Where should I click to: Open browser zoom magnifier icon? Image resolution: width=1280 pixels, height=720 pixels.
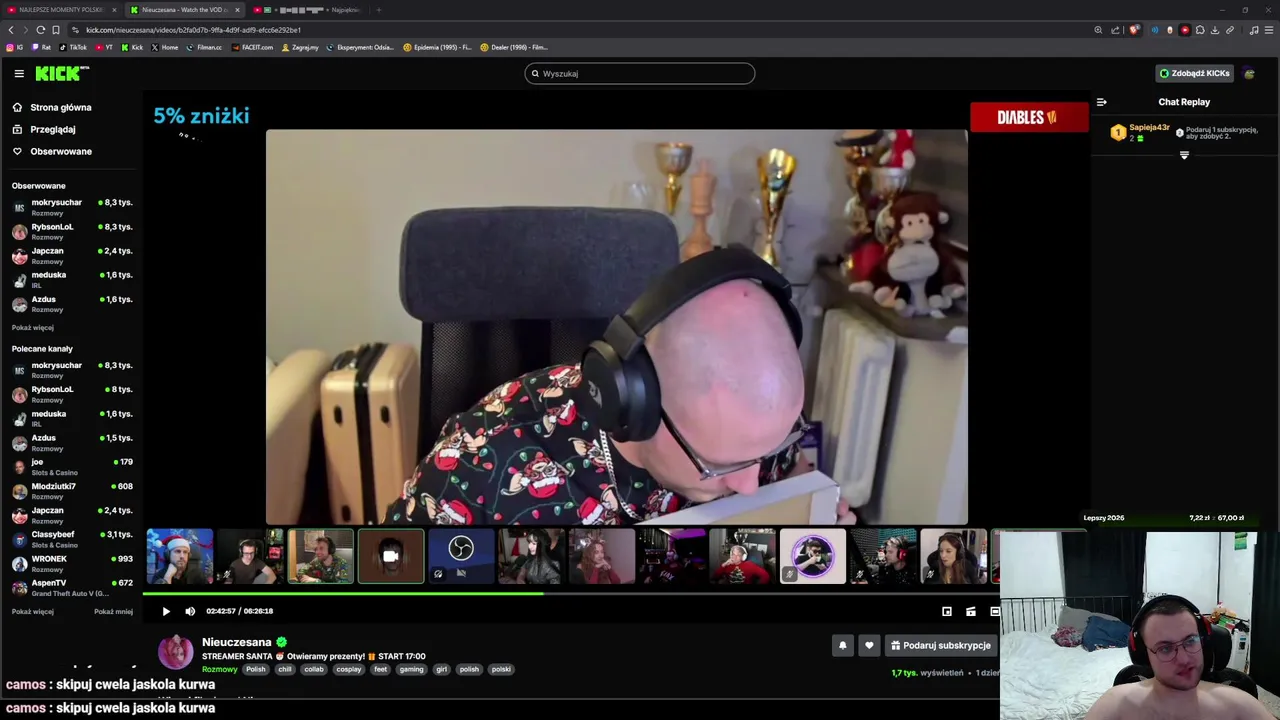(1098, 30)
